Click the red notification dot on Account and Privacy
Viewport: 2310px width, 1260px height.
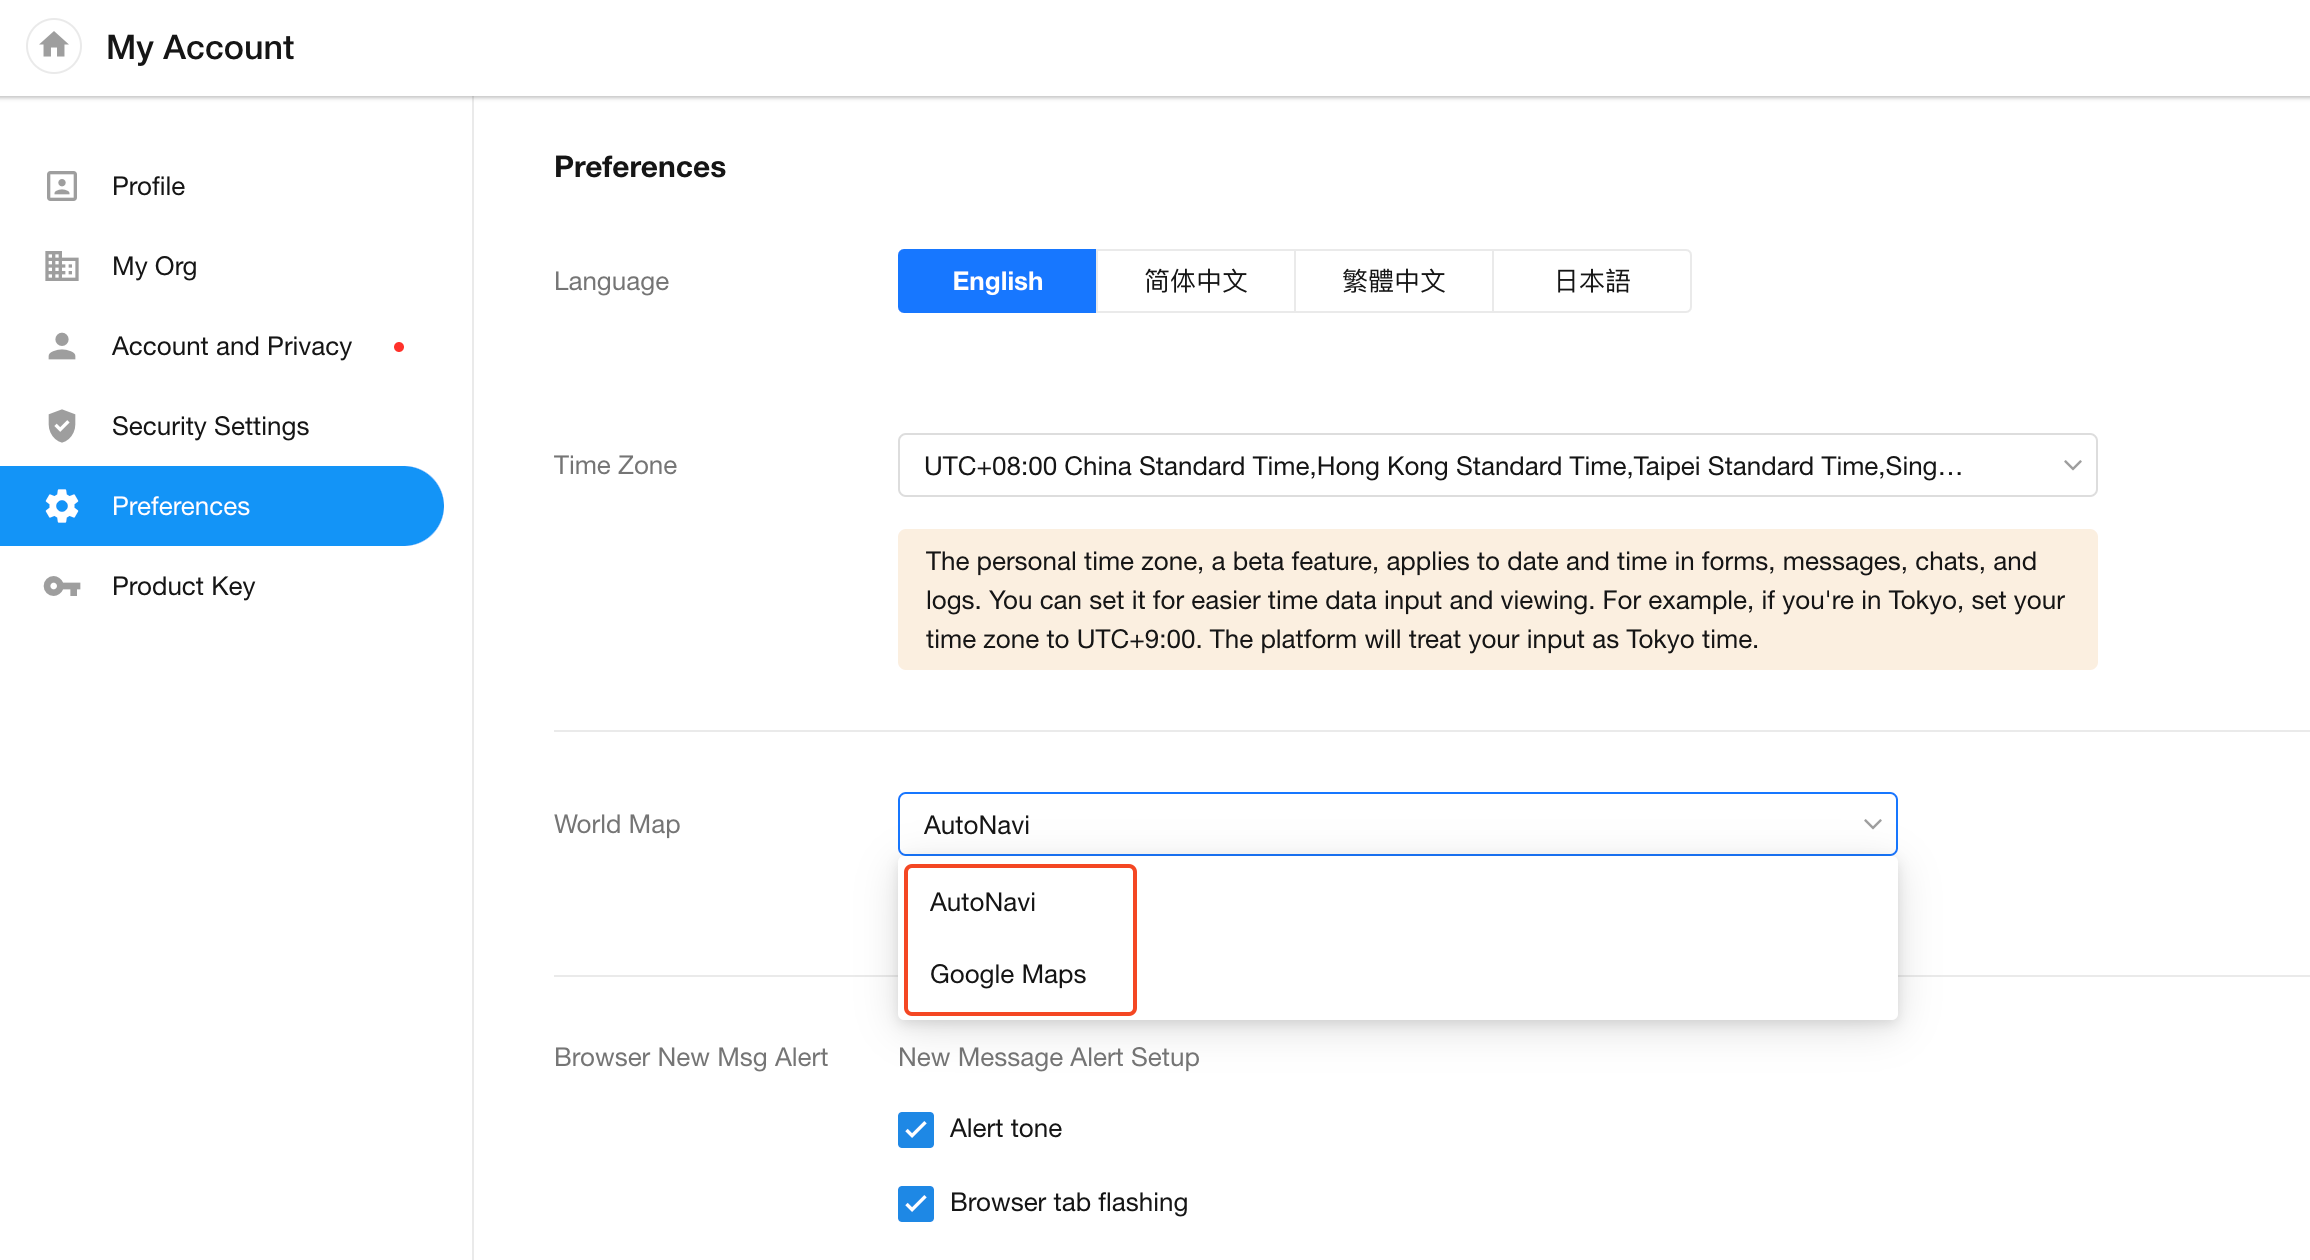click(x=399, y=347)
